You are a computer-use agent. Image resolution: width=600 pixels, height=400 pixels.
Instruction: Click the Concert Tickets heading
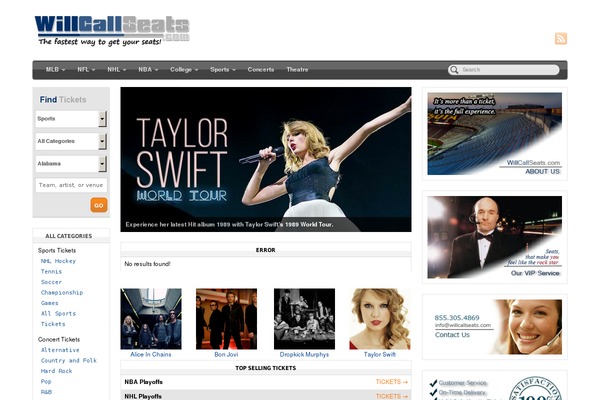tap(59, 340)
